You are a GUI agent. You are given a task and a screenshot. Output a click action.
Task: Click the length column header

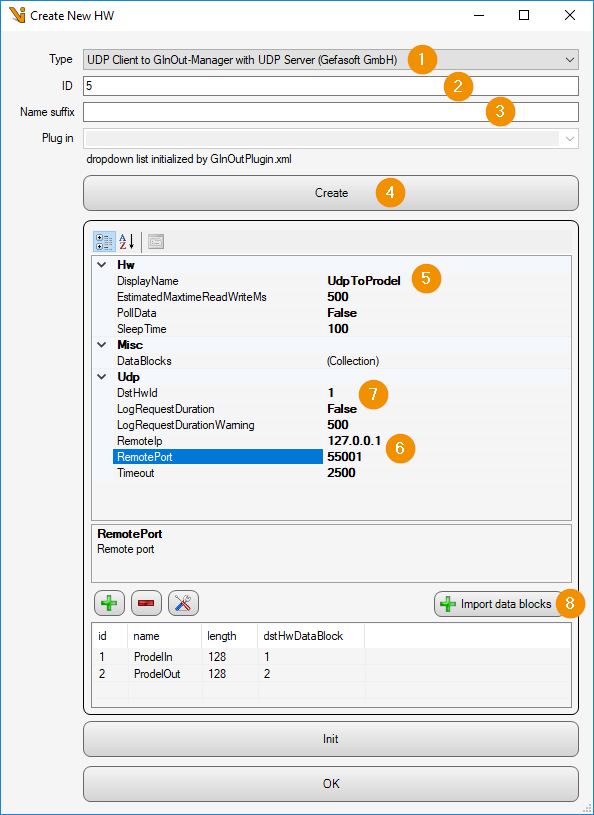pos(229,636)
